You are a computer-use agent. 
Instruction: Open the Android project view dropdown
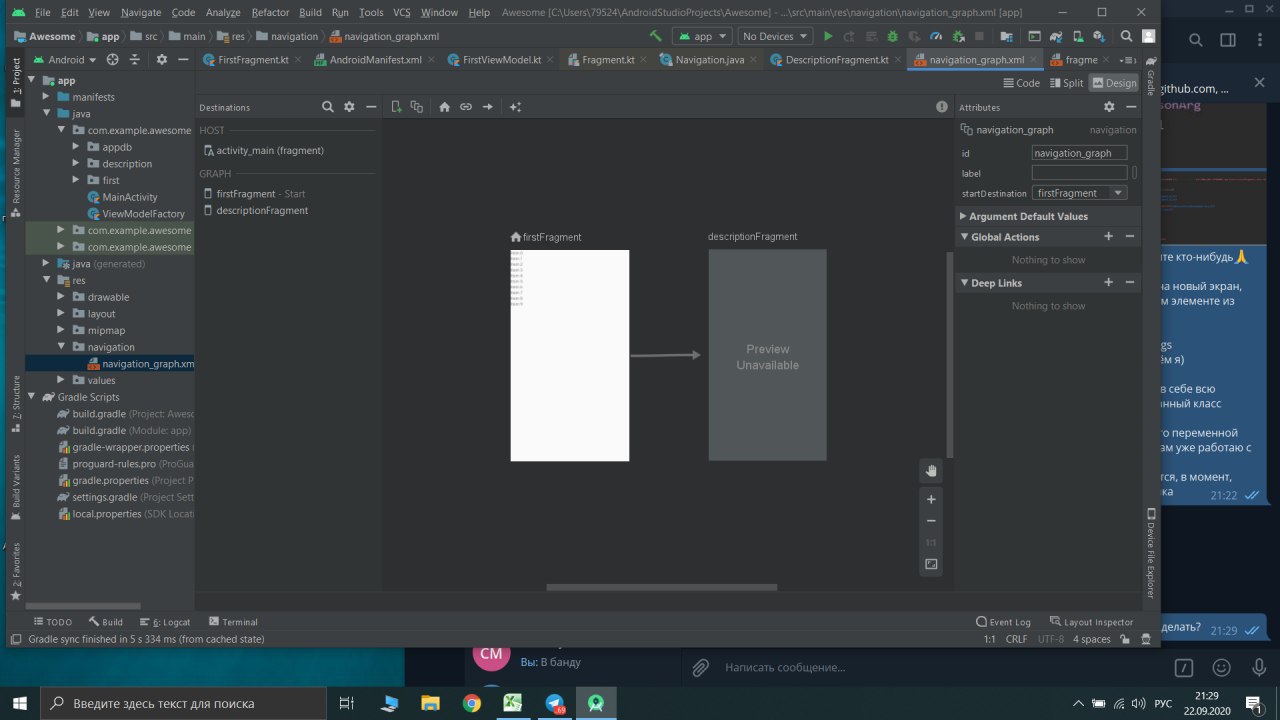pyautogui.click(x=65, y=60)
